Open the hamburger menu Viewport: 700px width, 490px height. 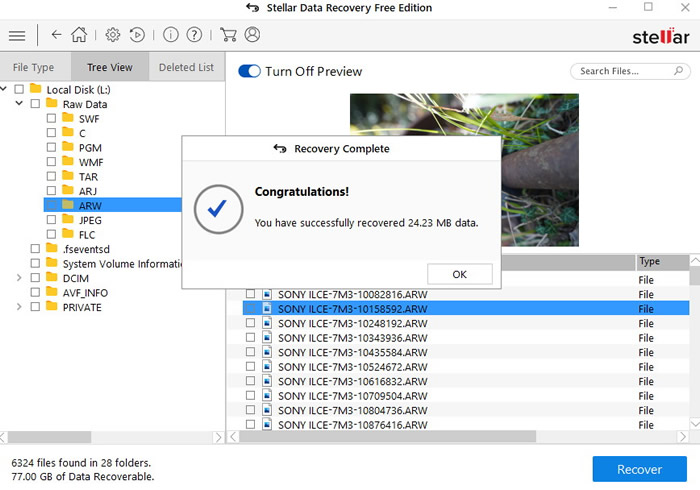(x=16, y=35)
